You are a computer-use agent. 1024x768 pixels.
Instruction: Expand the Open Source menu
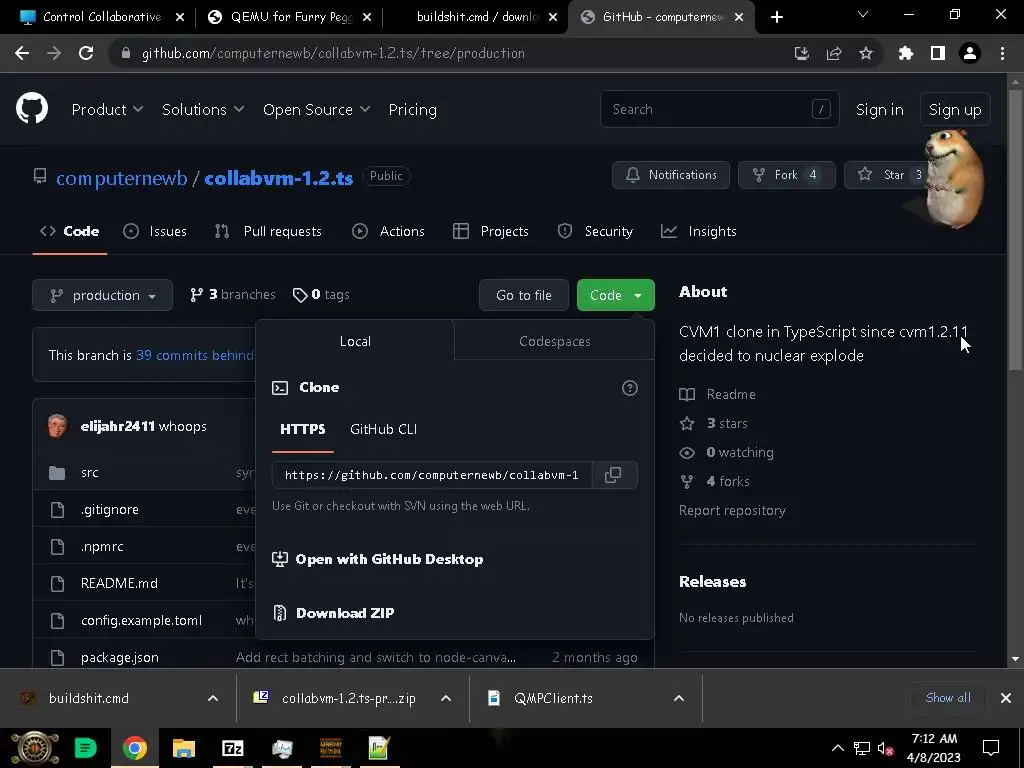(x=316, y=110)
